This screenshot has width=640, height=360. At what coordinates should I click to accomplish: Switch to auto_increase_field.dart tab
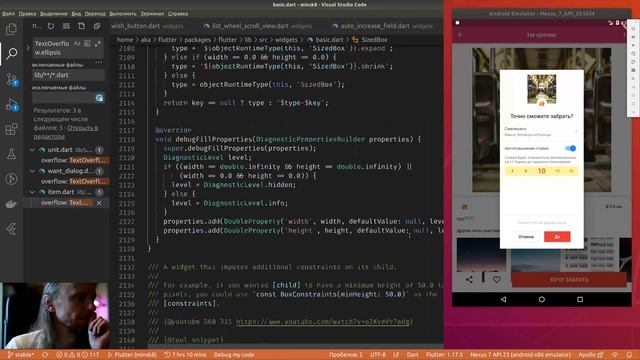click(x=382, y=26)
